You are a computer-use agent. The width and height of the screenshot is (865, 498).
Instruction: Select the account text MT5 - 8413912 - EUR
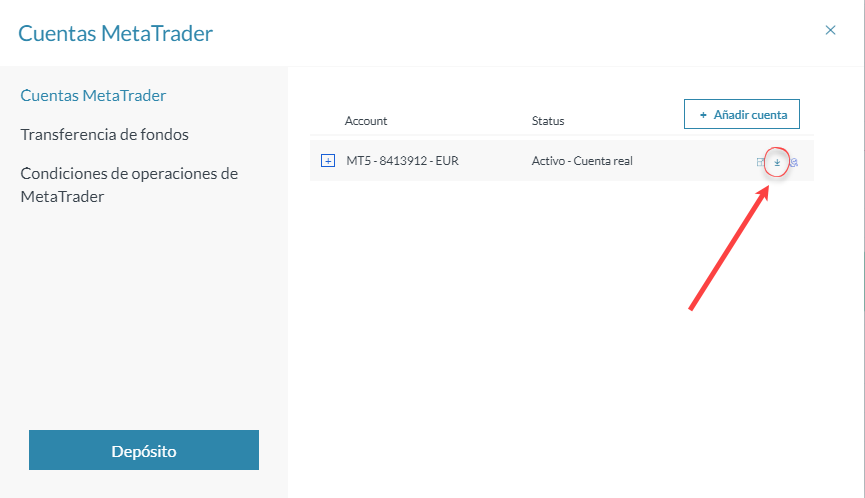402,160
